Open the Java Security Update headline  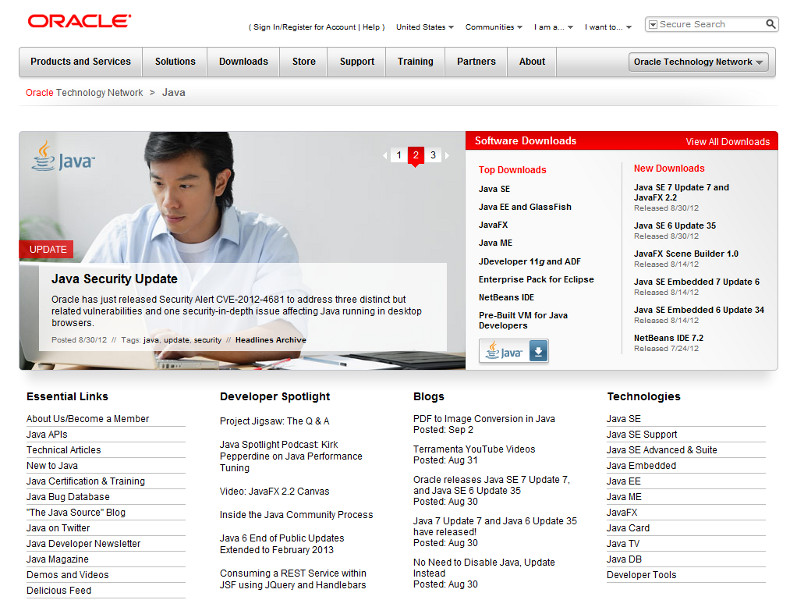[114, 279]
